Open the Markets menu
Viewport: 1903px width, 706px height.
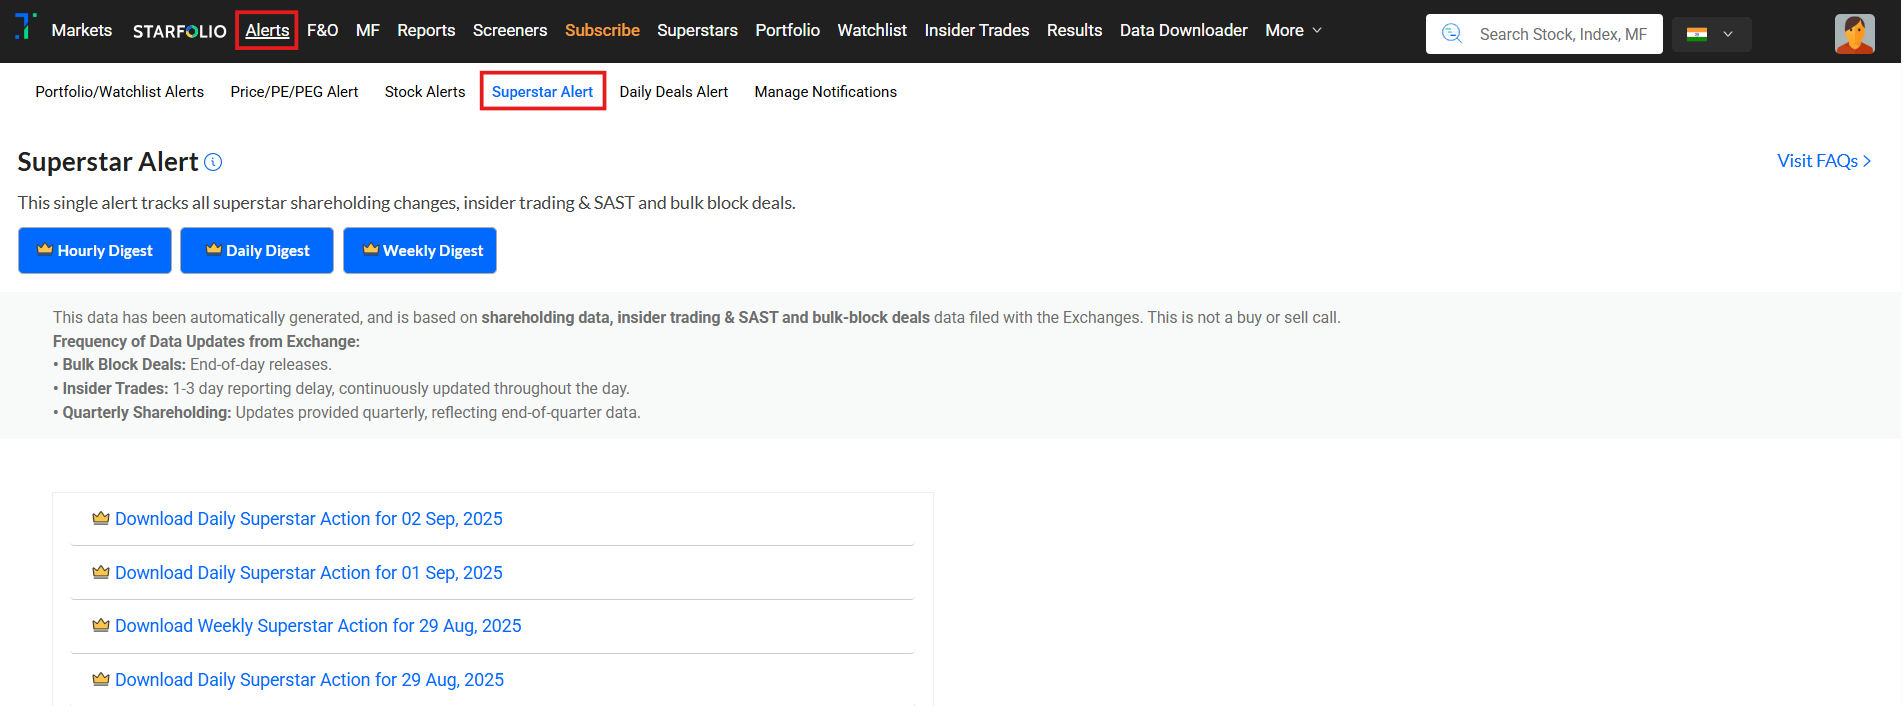point(82,31)
